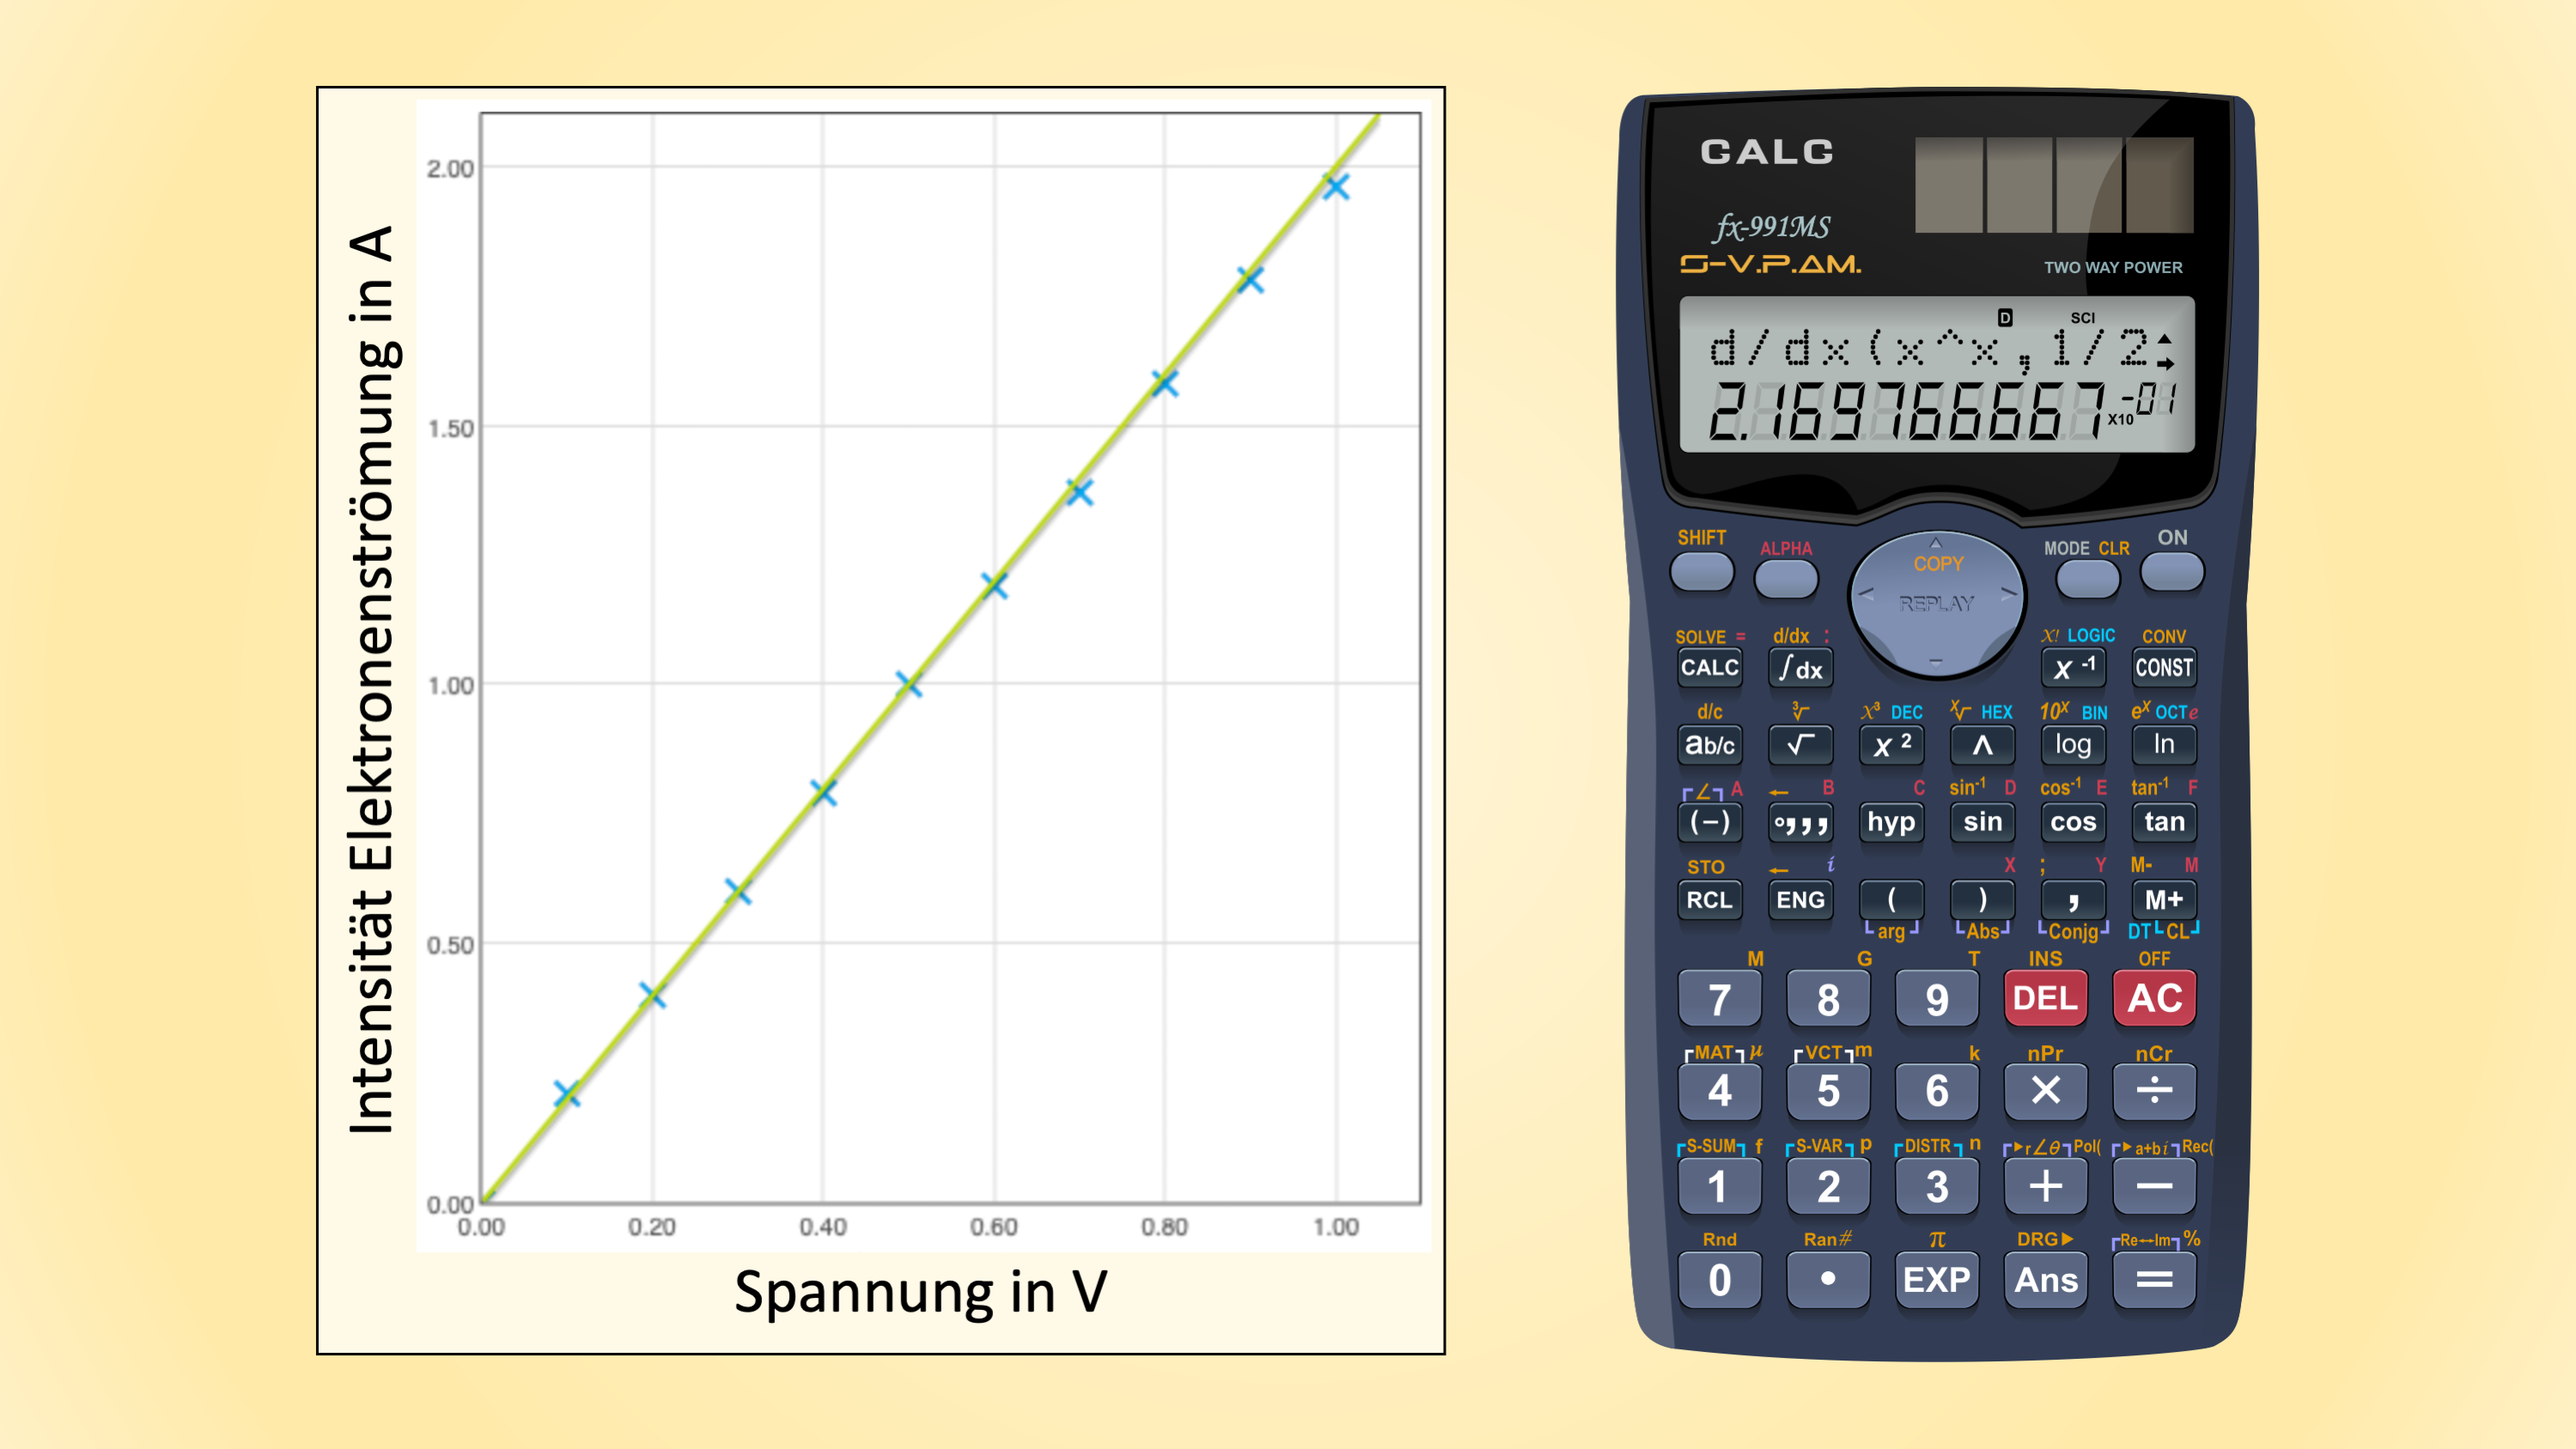Click the close parenthesis key
The height and width of the screenshot is (1449, 2576).
pos(1982,899)
